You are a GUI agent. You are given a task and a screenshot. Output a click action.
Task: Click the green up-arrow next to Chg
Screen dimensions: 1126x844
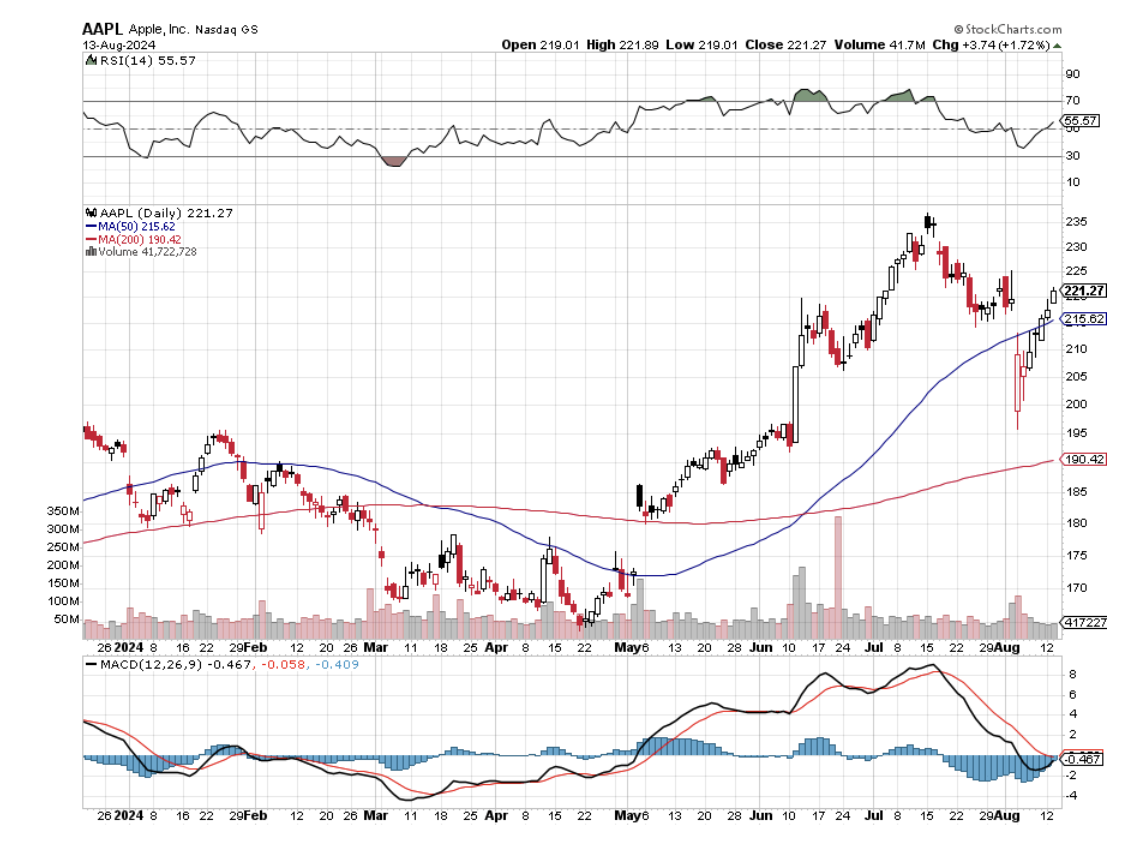[1057, 45]
